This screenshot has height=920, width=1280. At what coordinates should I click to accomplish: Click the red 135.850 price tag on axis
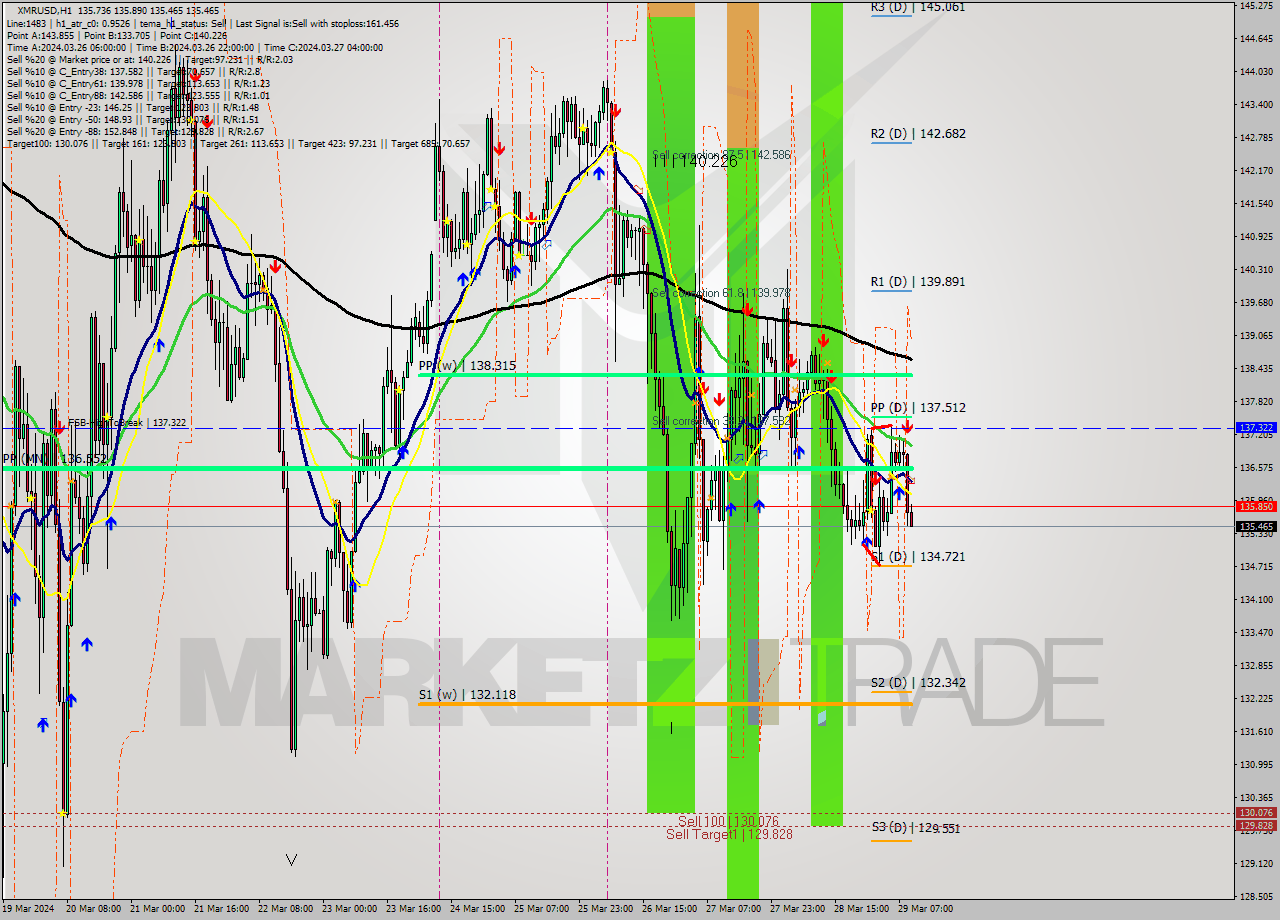pos(1256,507)
